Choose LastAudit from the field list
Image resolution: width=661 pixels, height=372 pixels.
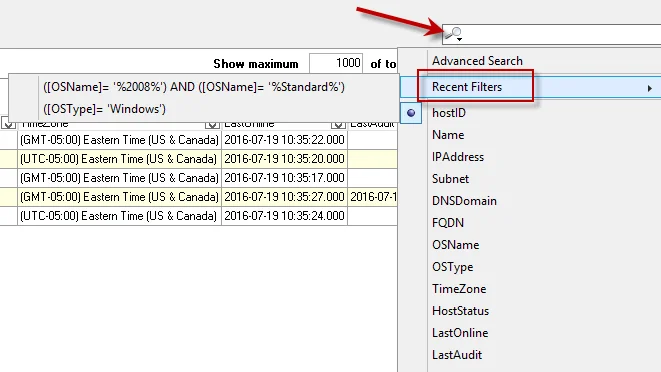[457, 355]
